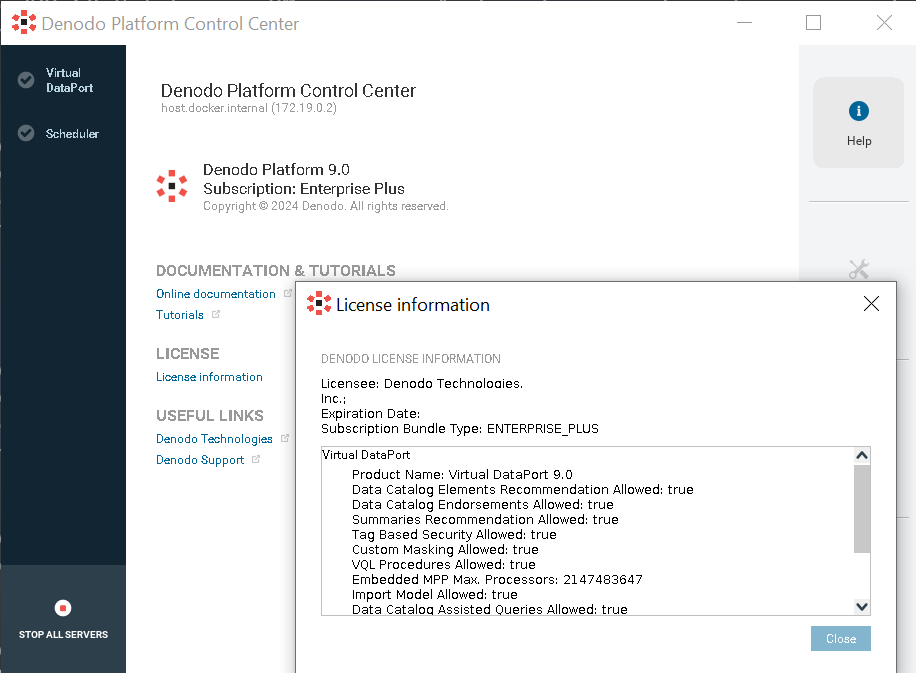The width and height of the screenshot is (916, 673).
Task: Select 'Embedded MPP Max. Processors' line
Action: 497,580
